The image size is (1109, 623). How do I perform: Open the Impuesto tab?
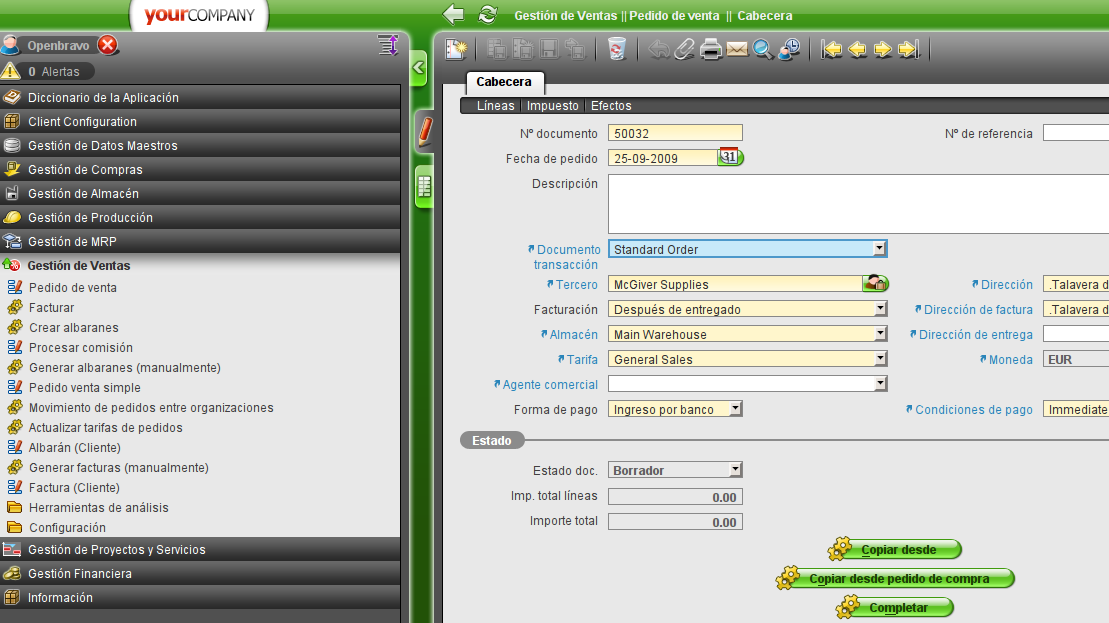click(x=552, y=105)
